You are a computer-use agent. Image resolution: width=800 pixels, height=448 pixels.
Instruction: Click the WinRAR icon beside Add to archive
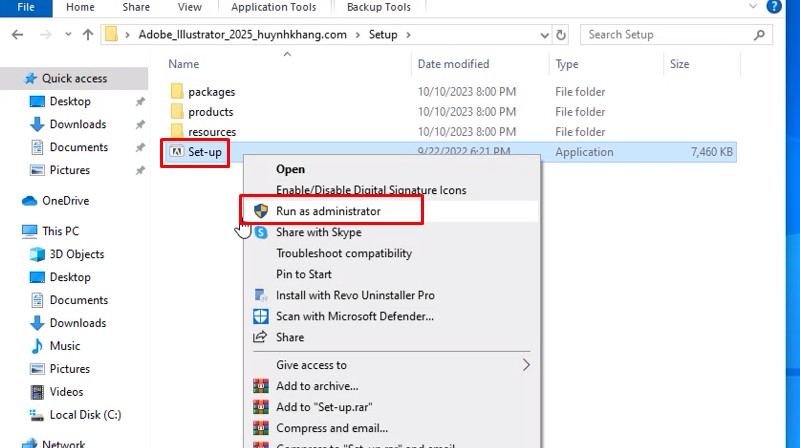pyautogui.click(x=260, y=386)
